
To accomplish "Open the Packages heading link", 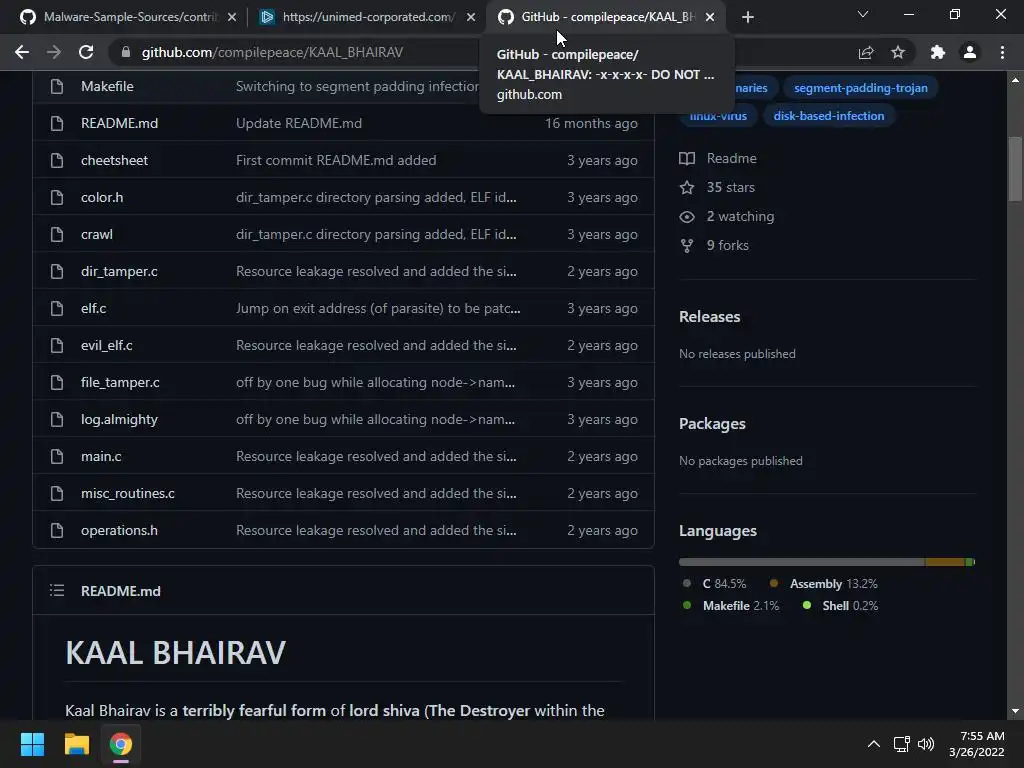I will pyautogui.click(x=712, y=424).
